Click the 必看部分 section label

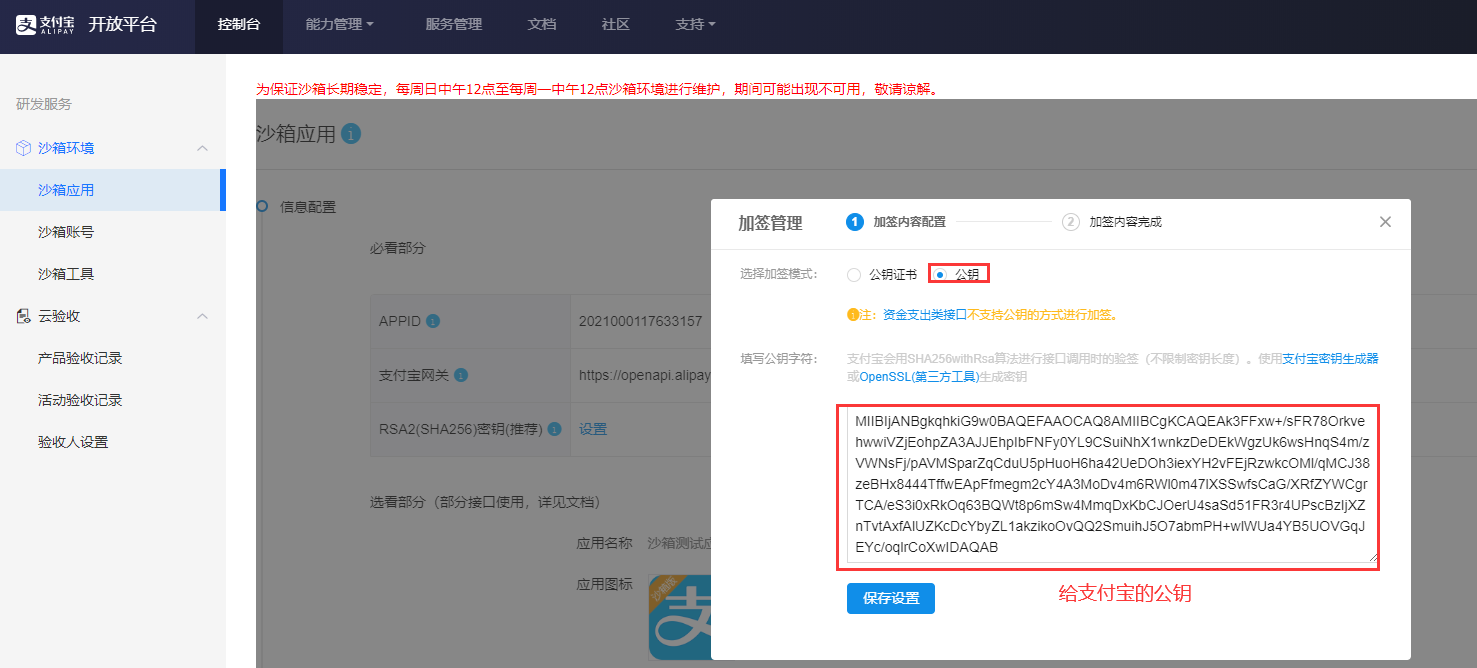[398, 247]
